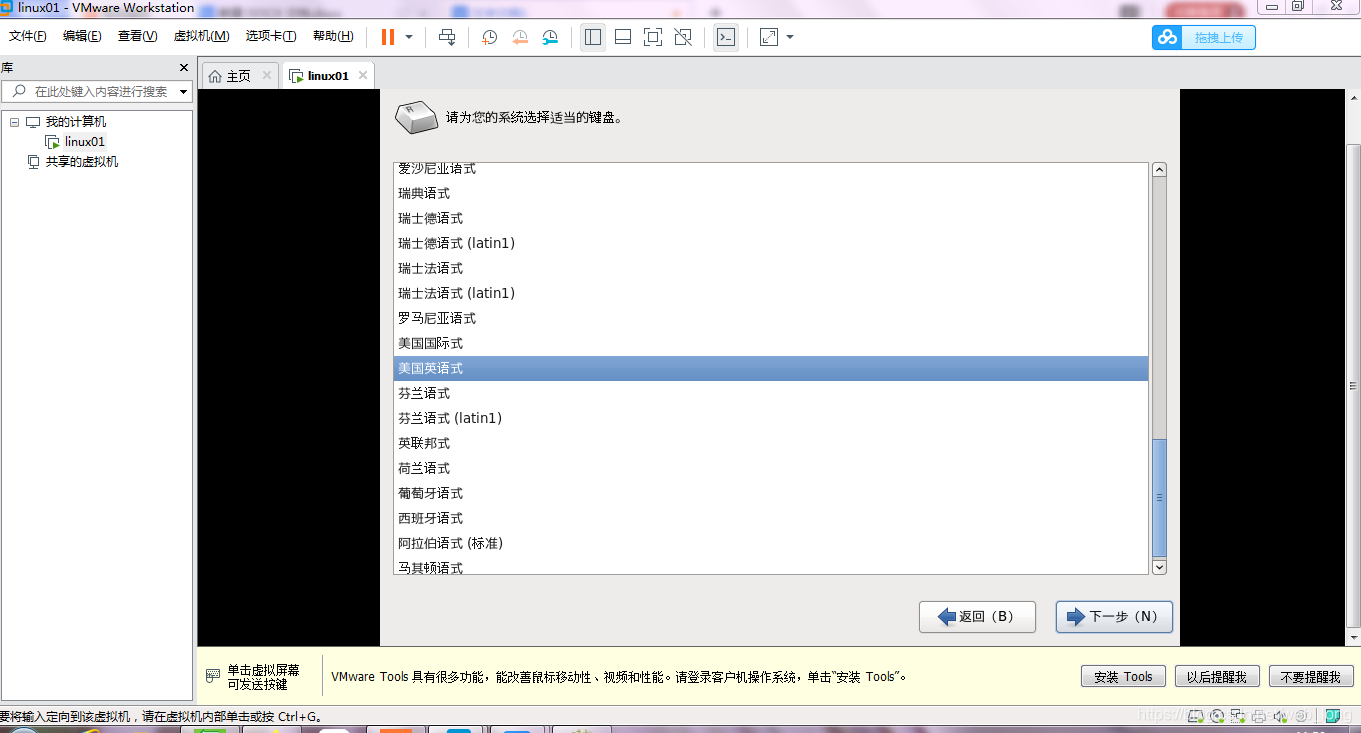Open the 虚拟机(M) menu

click(202, 36)
